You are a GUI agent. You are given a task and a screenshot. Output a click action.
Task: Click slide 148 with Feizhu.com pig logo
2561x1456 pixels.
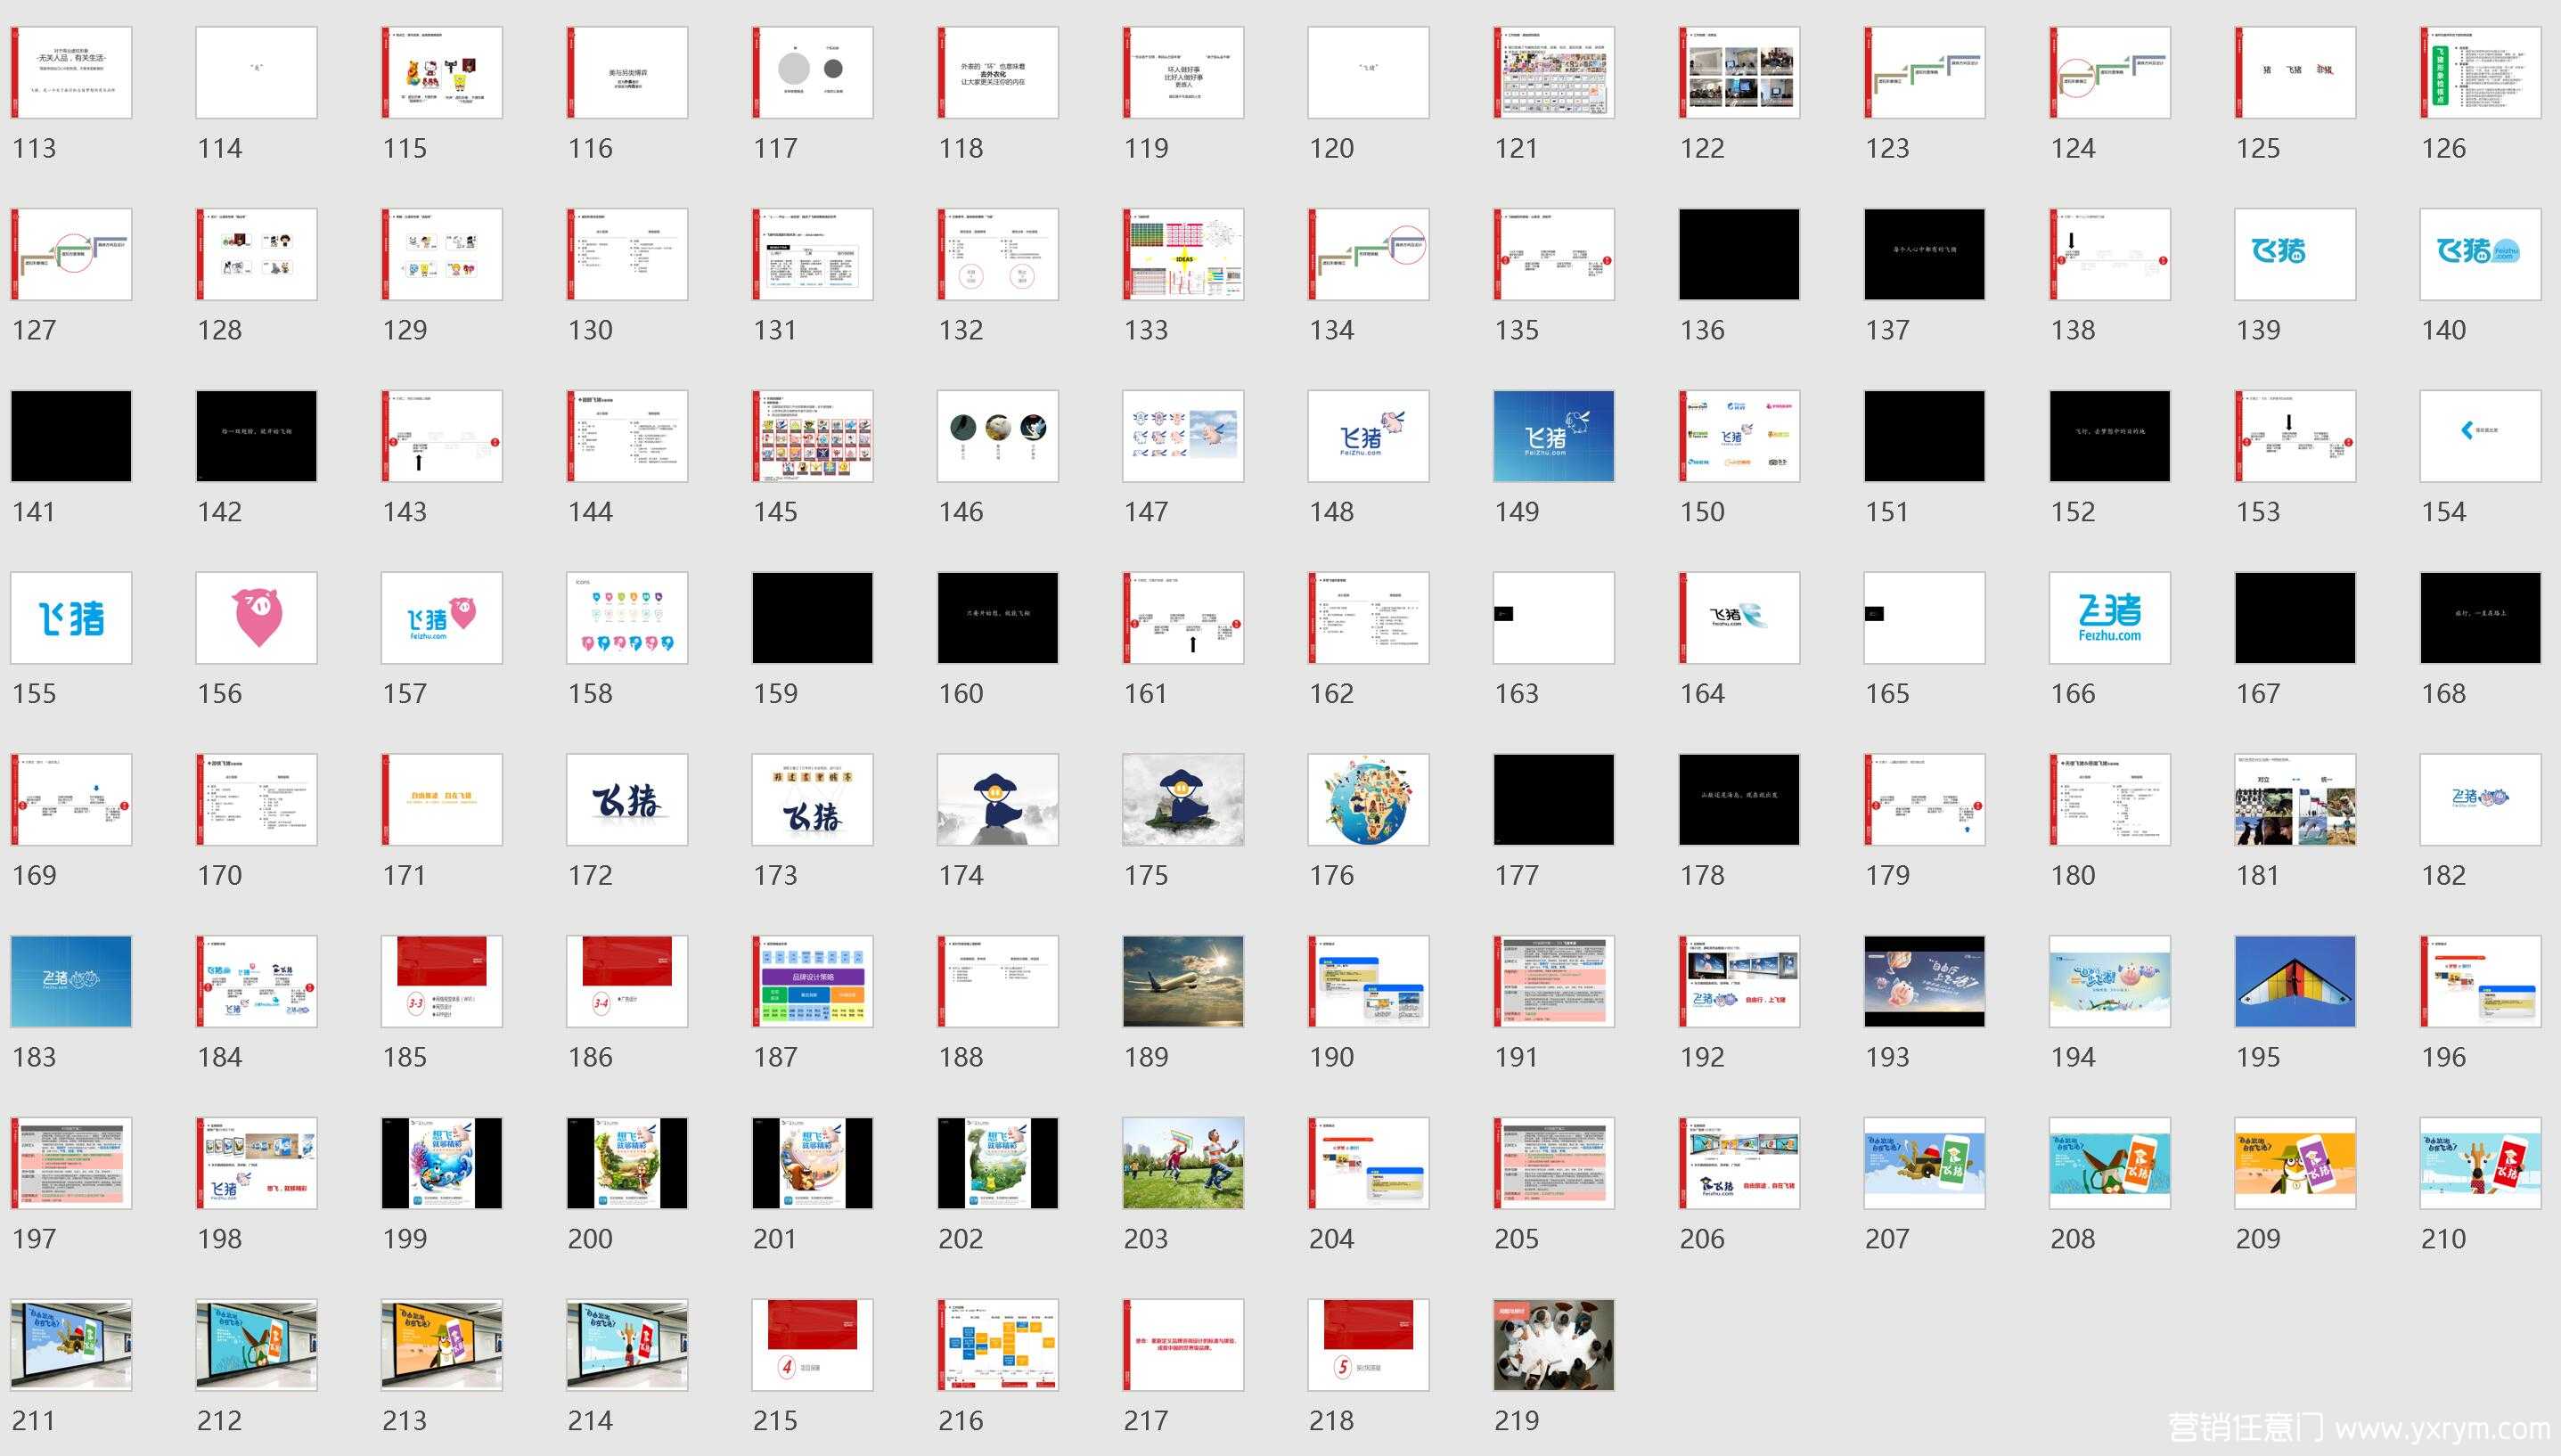tap(1368, 436)
